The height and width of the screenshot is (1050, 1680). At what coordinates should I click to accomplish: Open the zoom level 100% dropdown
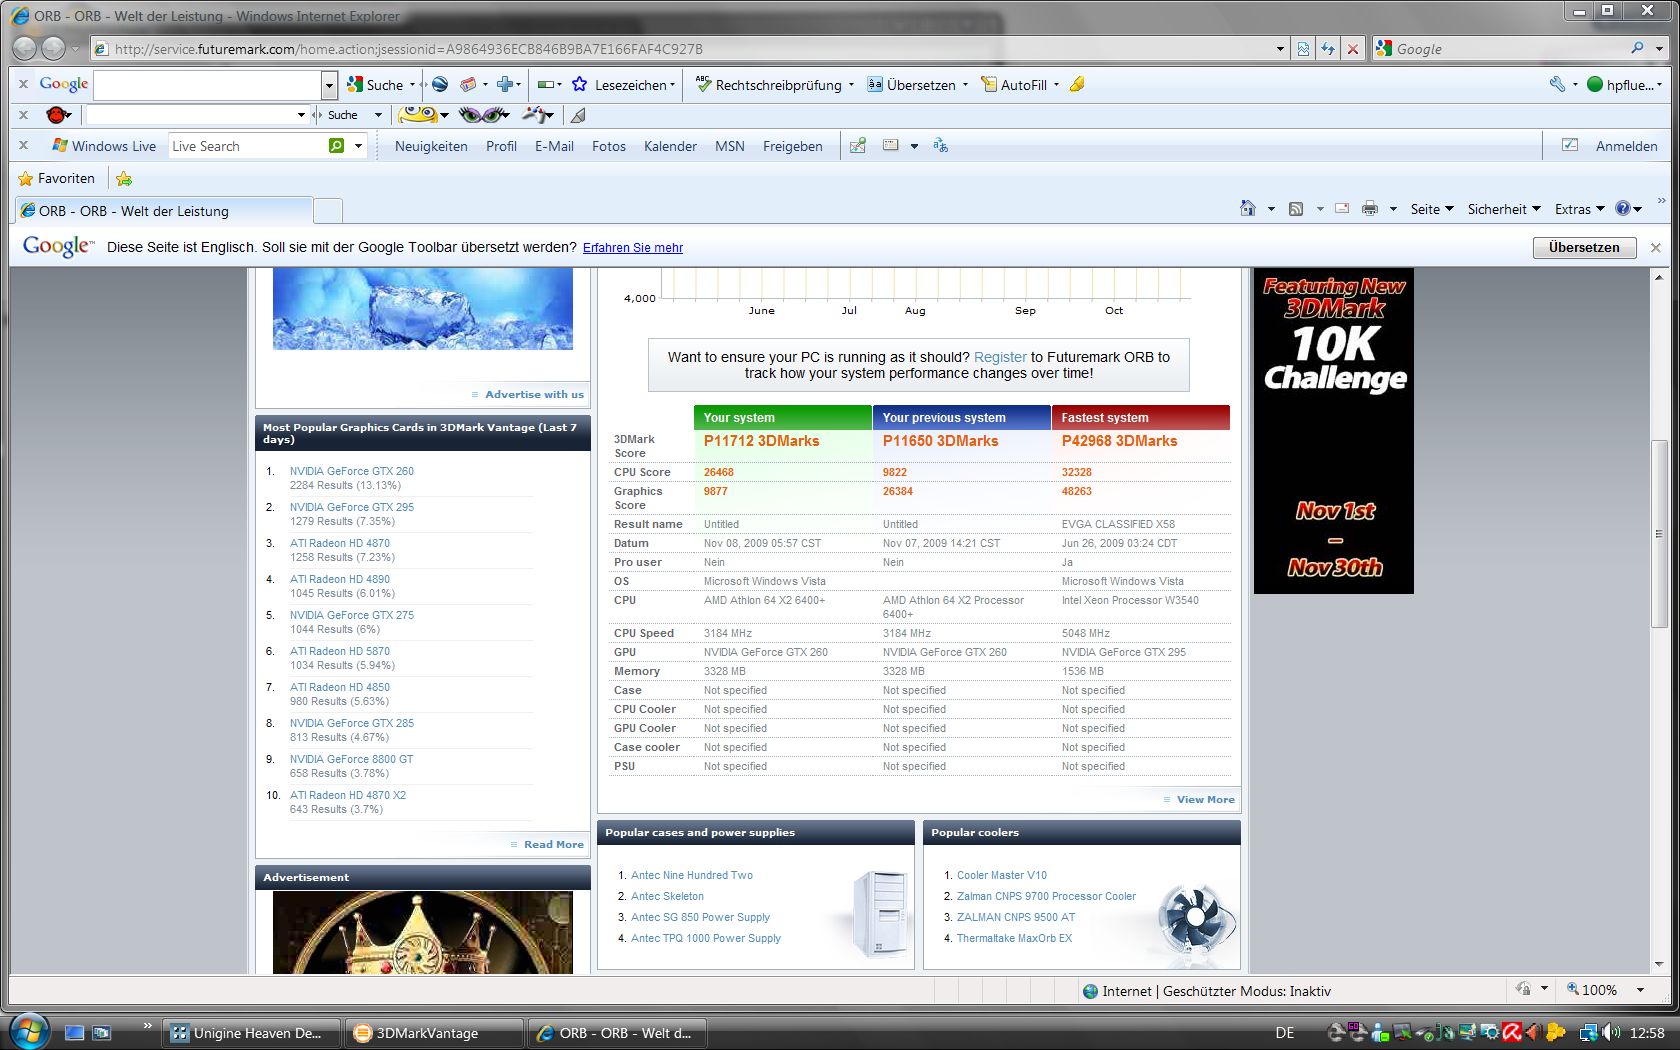pyautogui.click(x=1640, y=990)
